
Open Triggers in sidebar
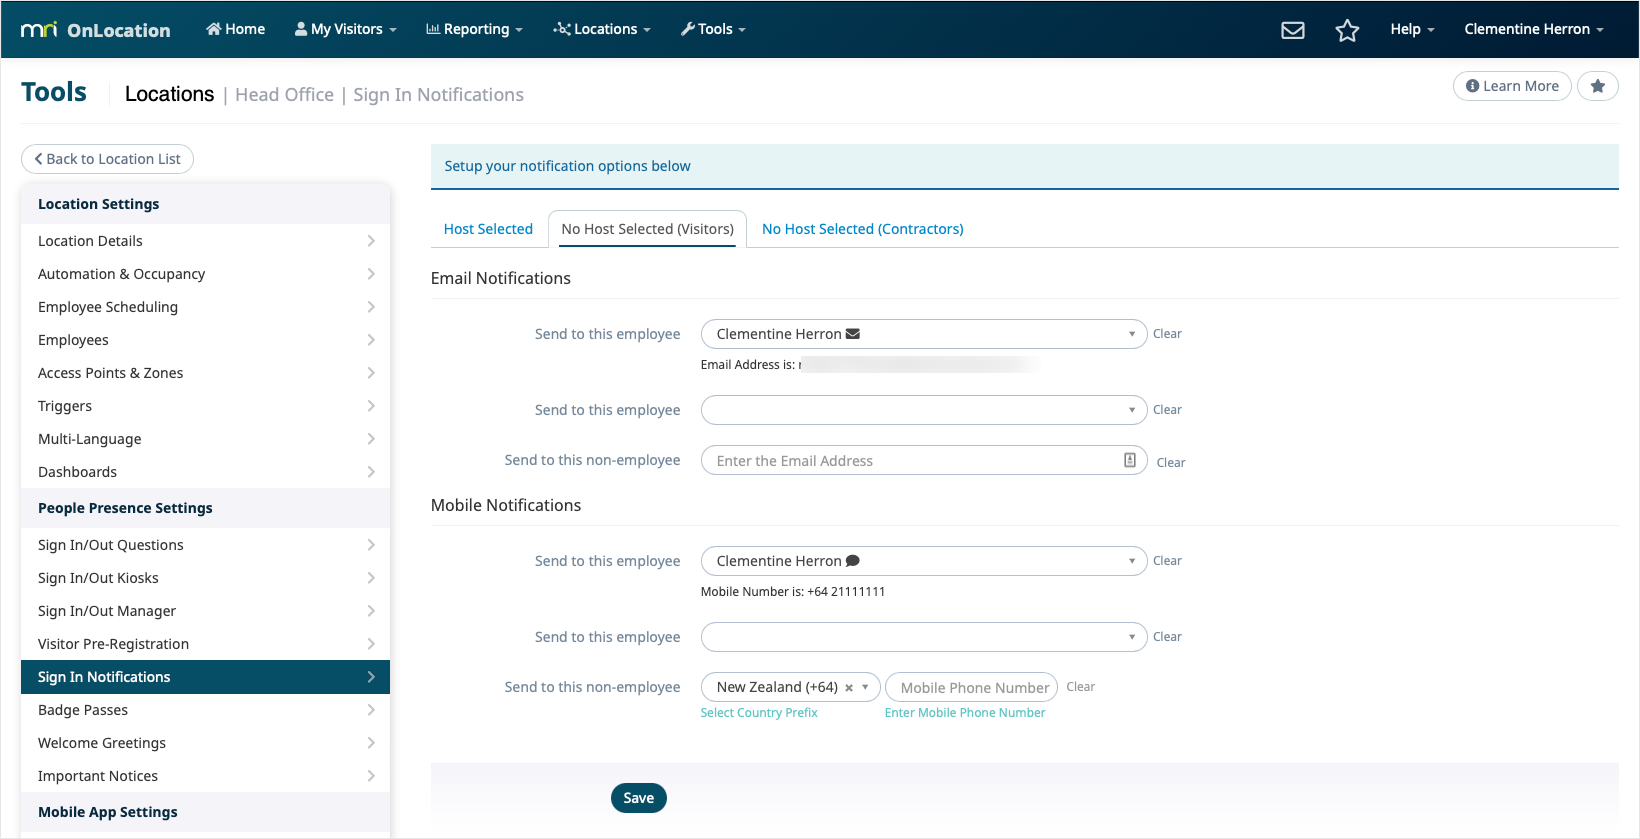(x=205, y=406)
